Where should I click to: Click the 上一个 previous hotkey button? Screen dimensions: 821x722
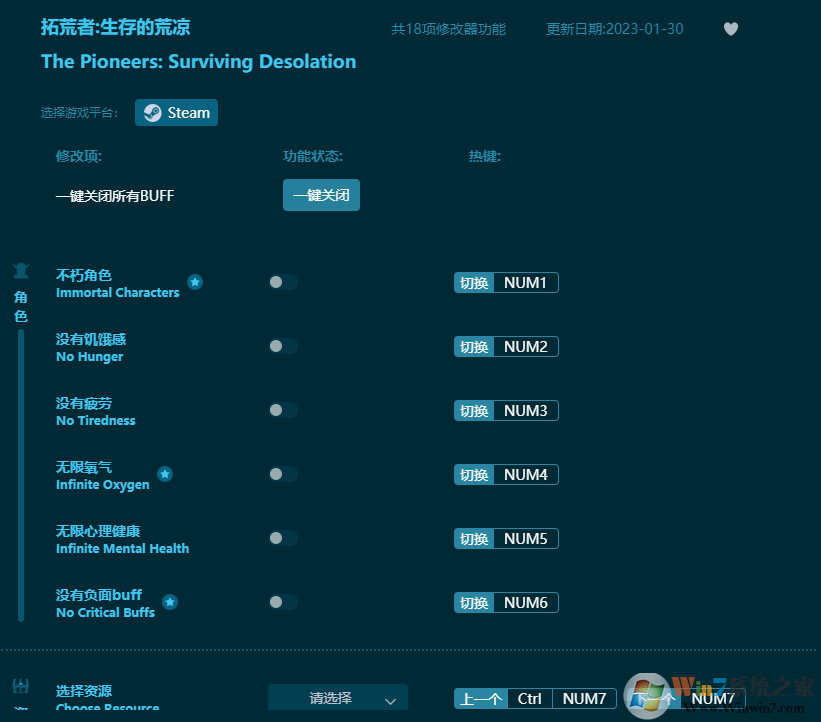[481, 698]
